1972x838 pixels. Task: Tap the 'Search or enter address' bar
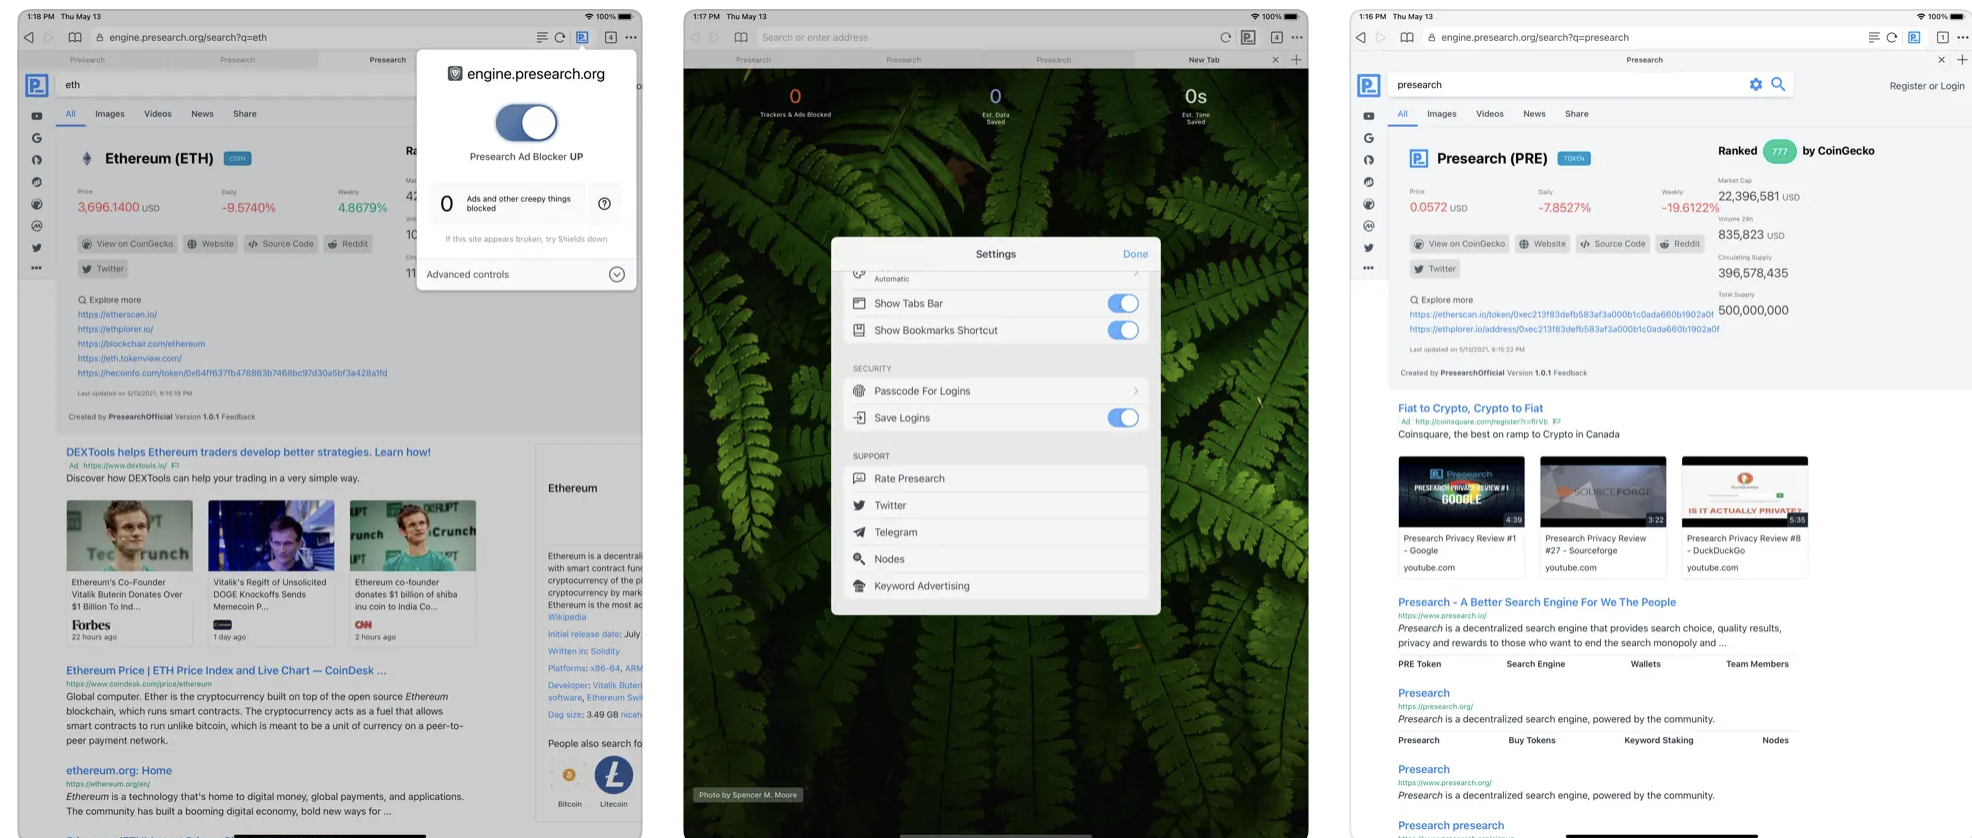983,38
